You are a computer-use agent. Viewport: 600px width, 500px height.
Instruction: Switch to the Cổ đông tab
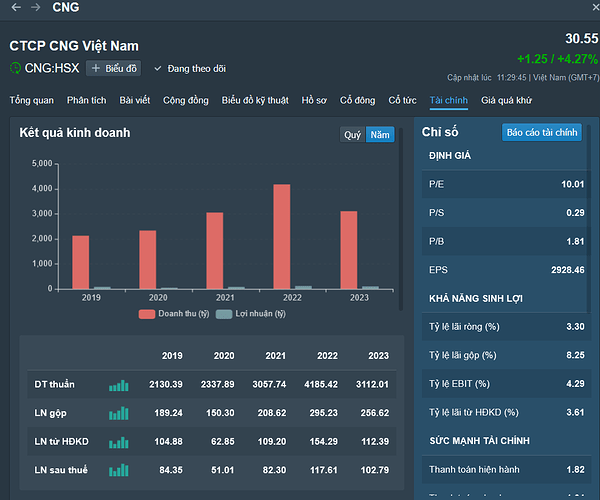(357, 100)
